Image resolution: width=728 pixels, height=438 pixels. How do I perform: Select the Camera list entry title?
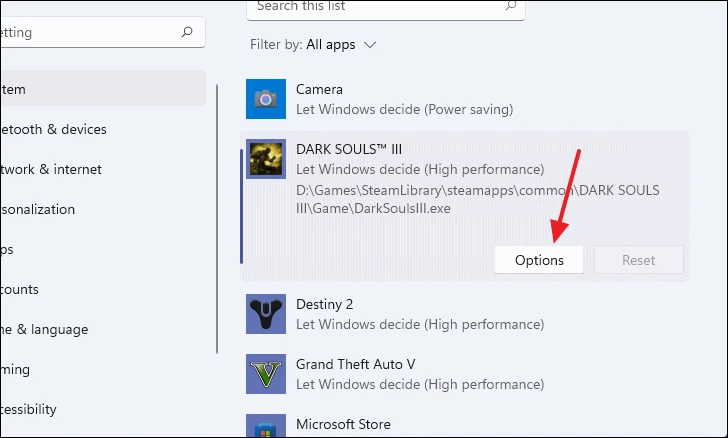point(319,89)
